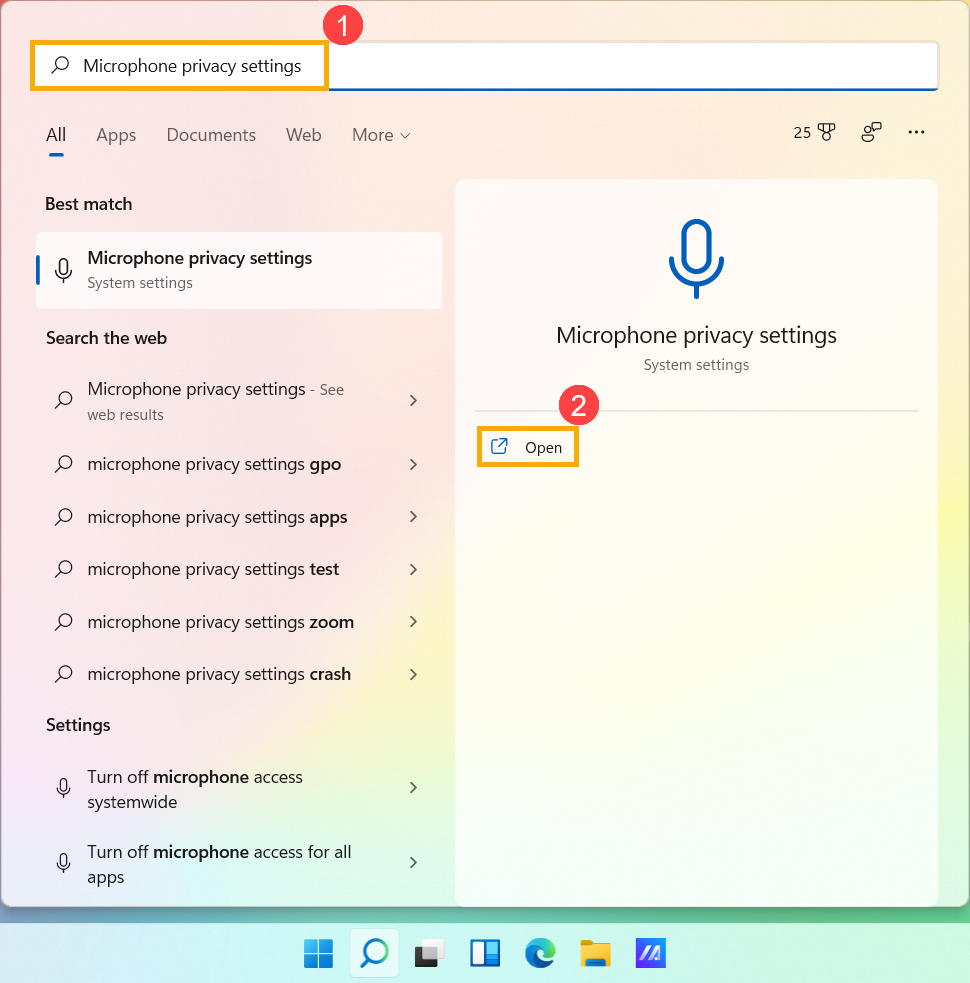Click the open-external icon next to Open
970x983 pixels.
pyautogui.click(x=499, y=446)
